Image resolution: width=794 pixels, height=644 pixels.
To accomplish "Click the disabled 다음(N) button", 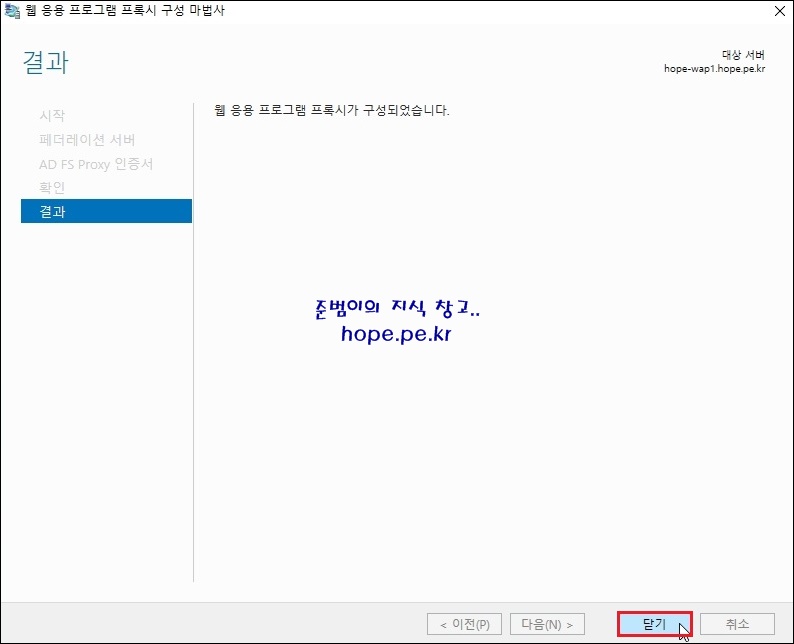I will pos(547,624).
